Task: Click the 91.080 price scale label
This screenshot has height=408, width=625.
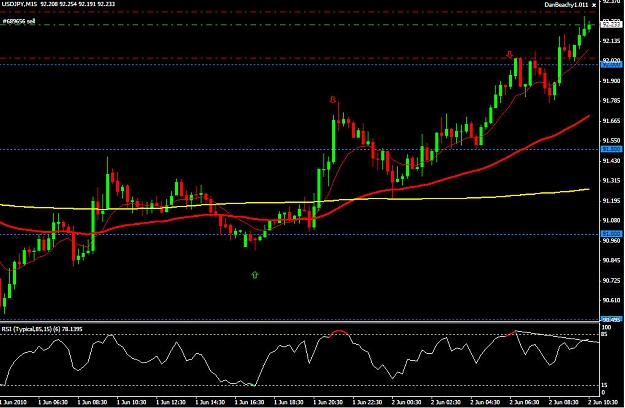Action: 612,220
